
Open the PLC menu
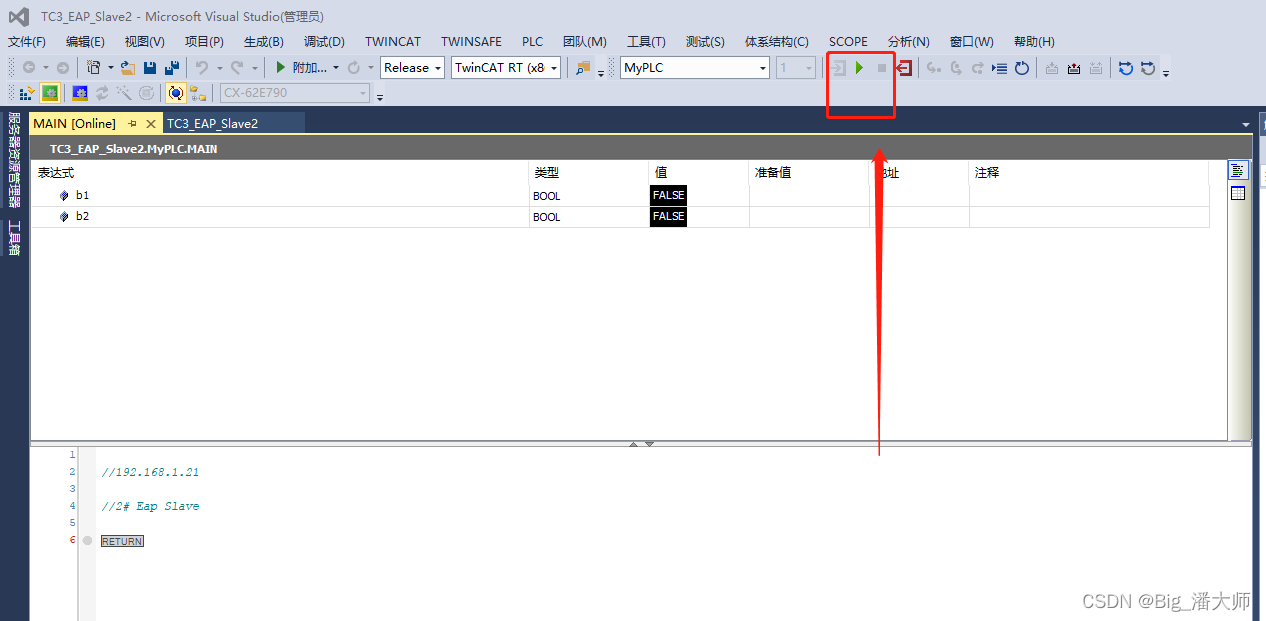click(533, 42)
